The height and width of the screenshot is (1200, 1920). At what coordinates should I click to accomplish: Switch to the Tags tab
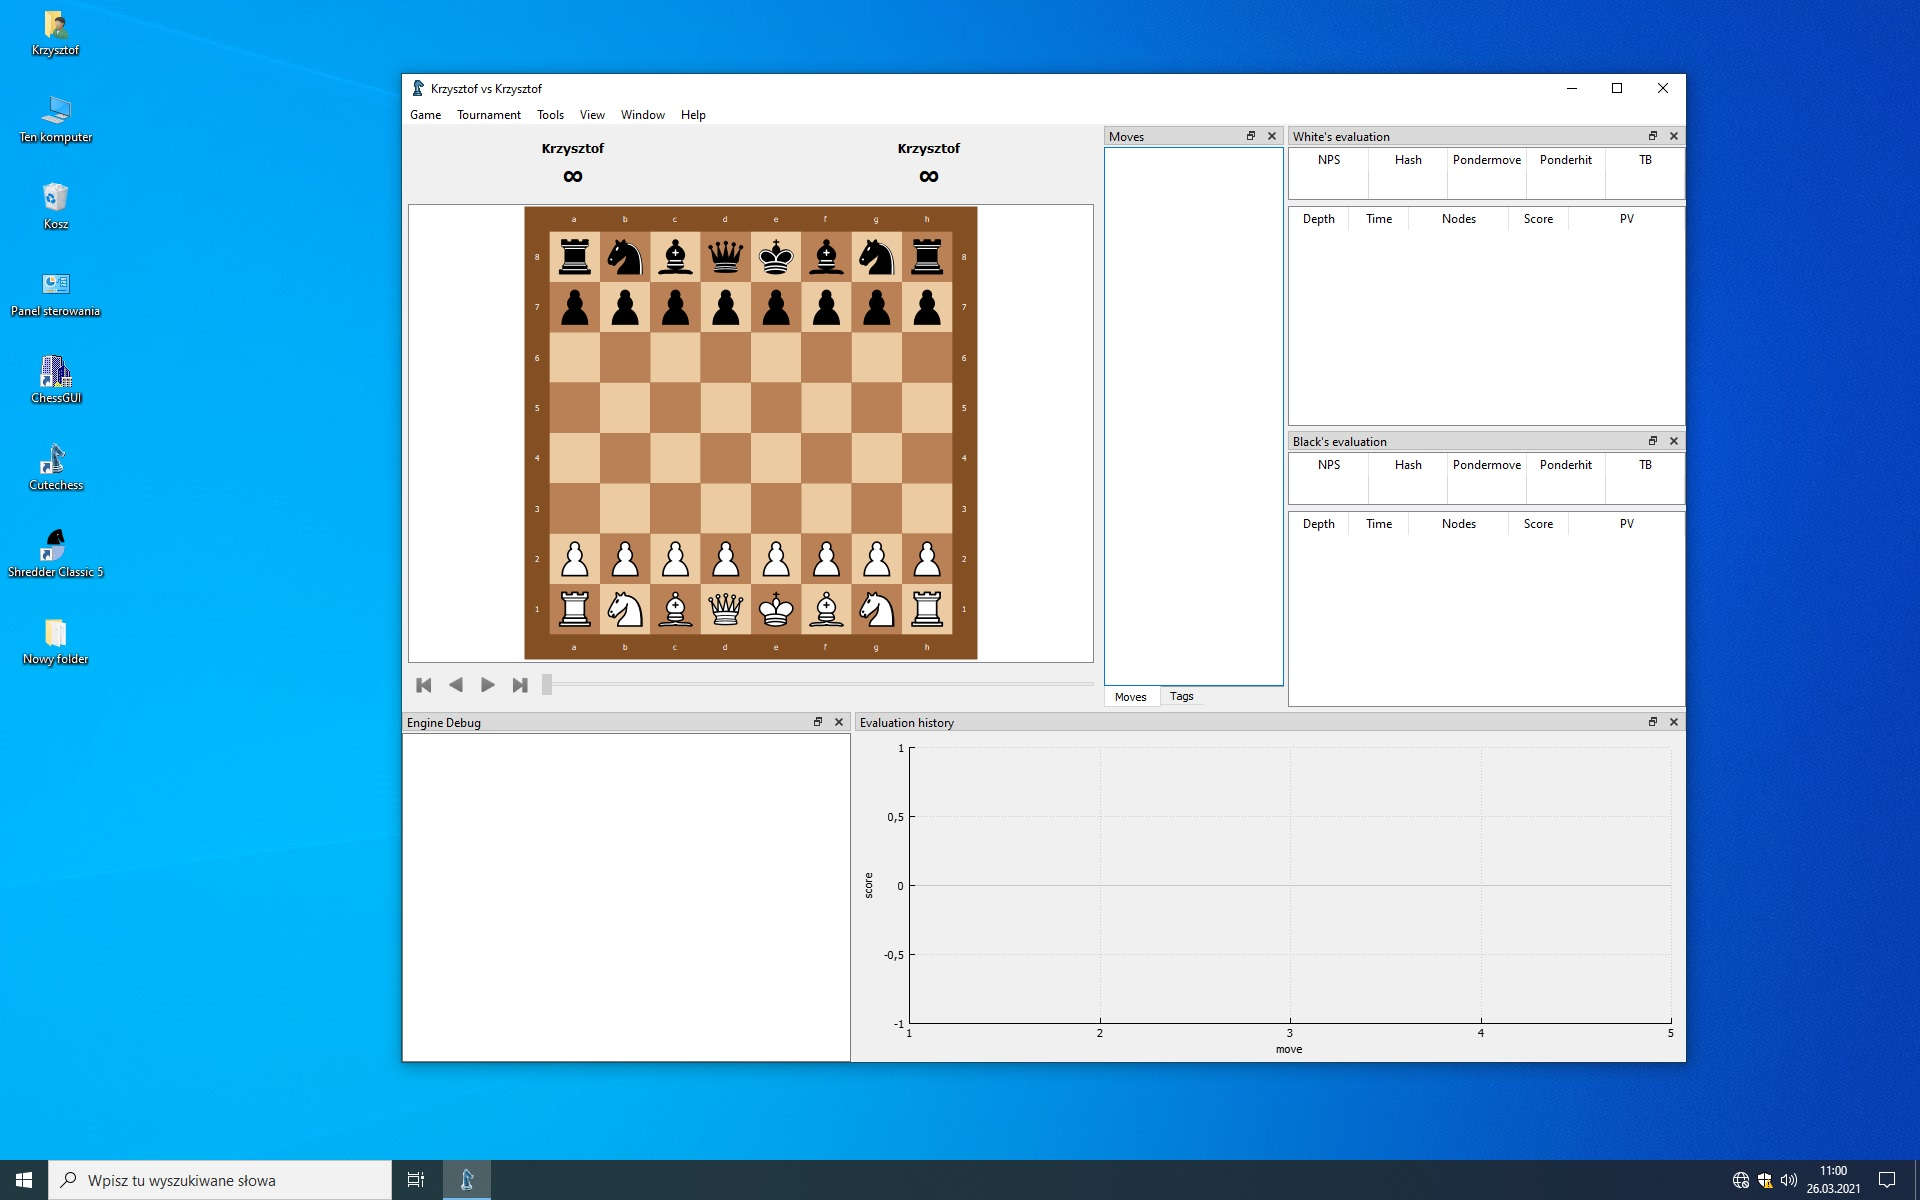(x=1181, y=696)
